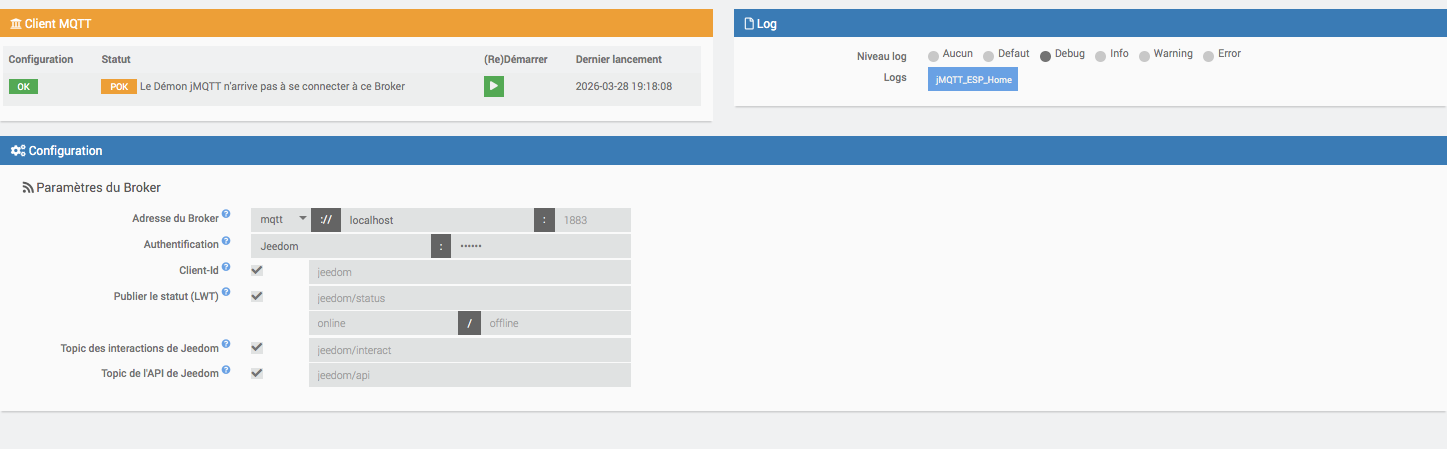This screenshot has width=1447, height=449.
Task: Click help icon for Topic des interactions de Jeedom
Action: click(x=226, y=345)
